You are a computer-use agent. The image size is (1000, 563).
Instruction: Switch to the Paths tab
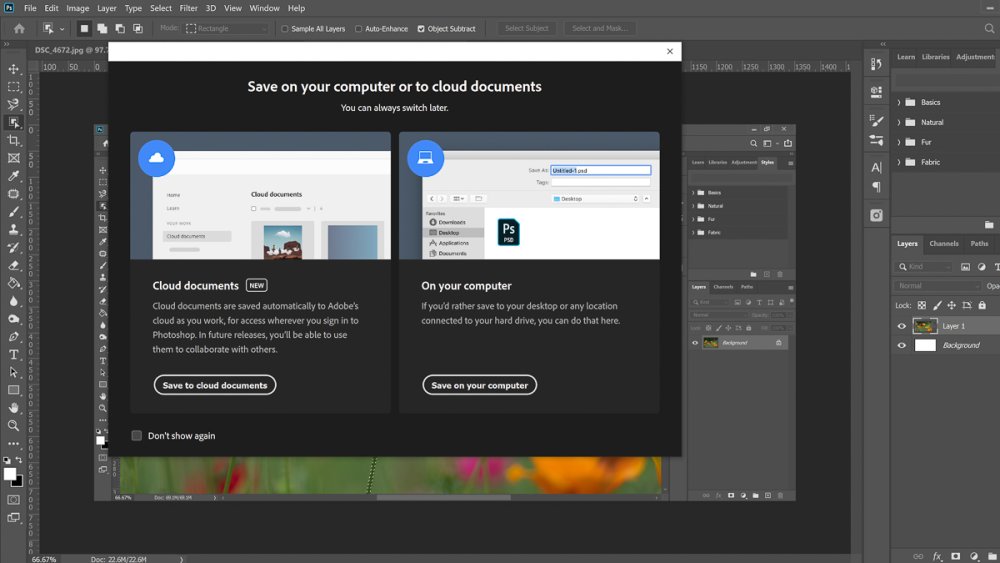979,244
